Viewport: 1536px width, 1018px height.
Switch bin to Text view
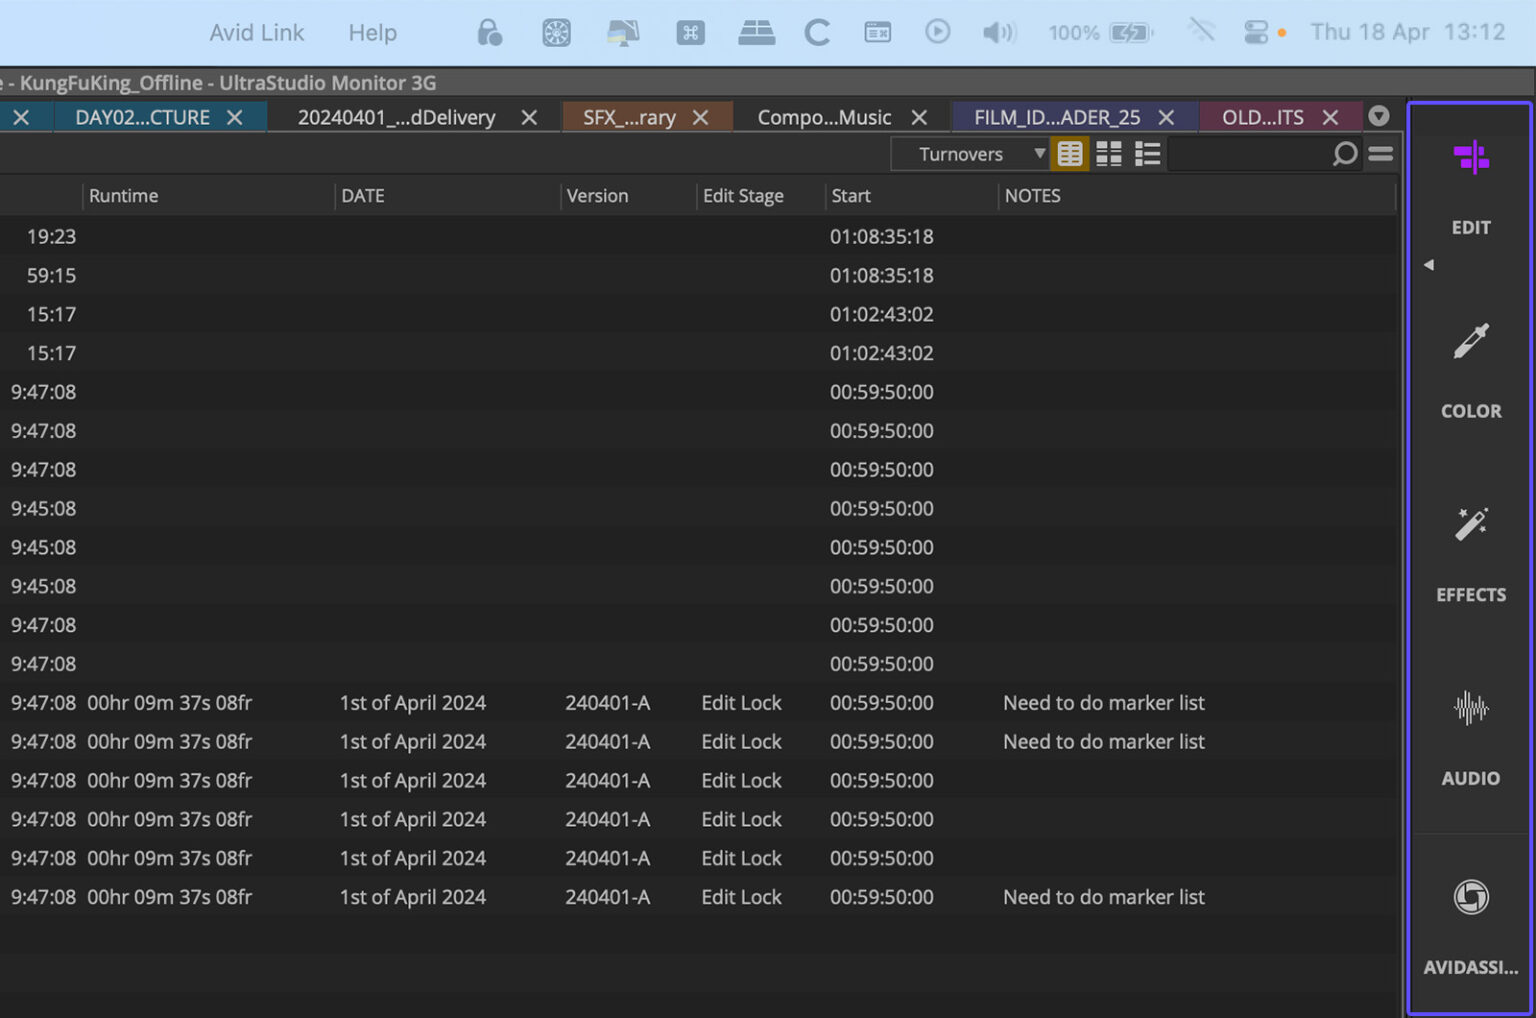coord(1069,154)
